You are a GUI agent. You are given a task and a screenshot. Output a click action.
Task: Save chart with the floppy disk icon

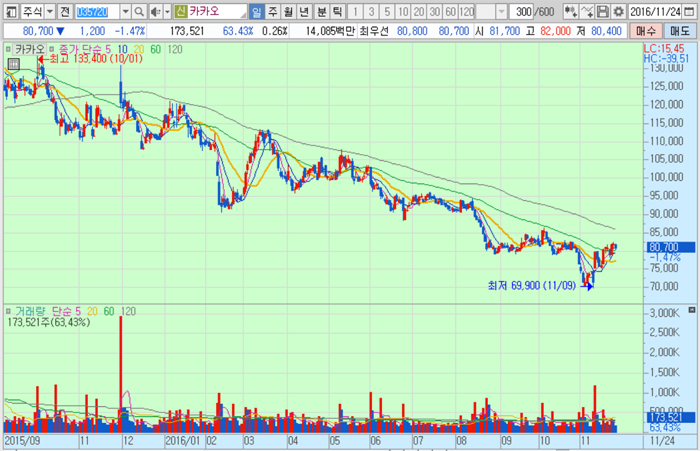[x=603, y=12]
